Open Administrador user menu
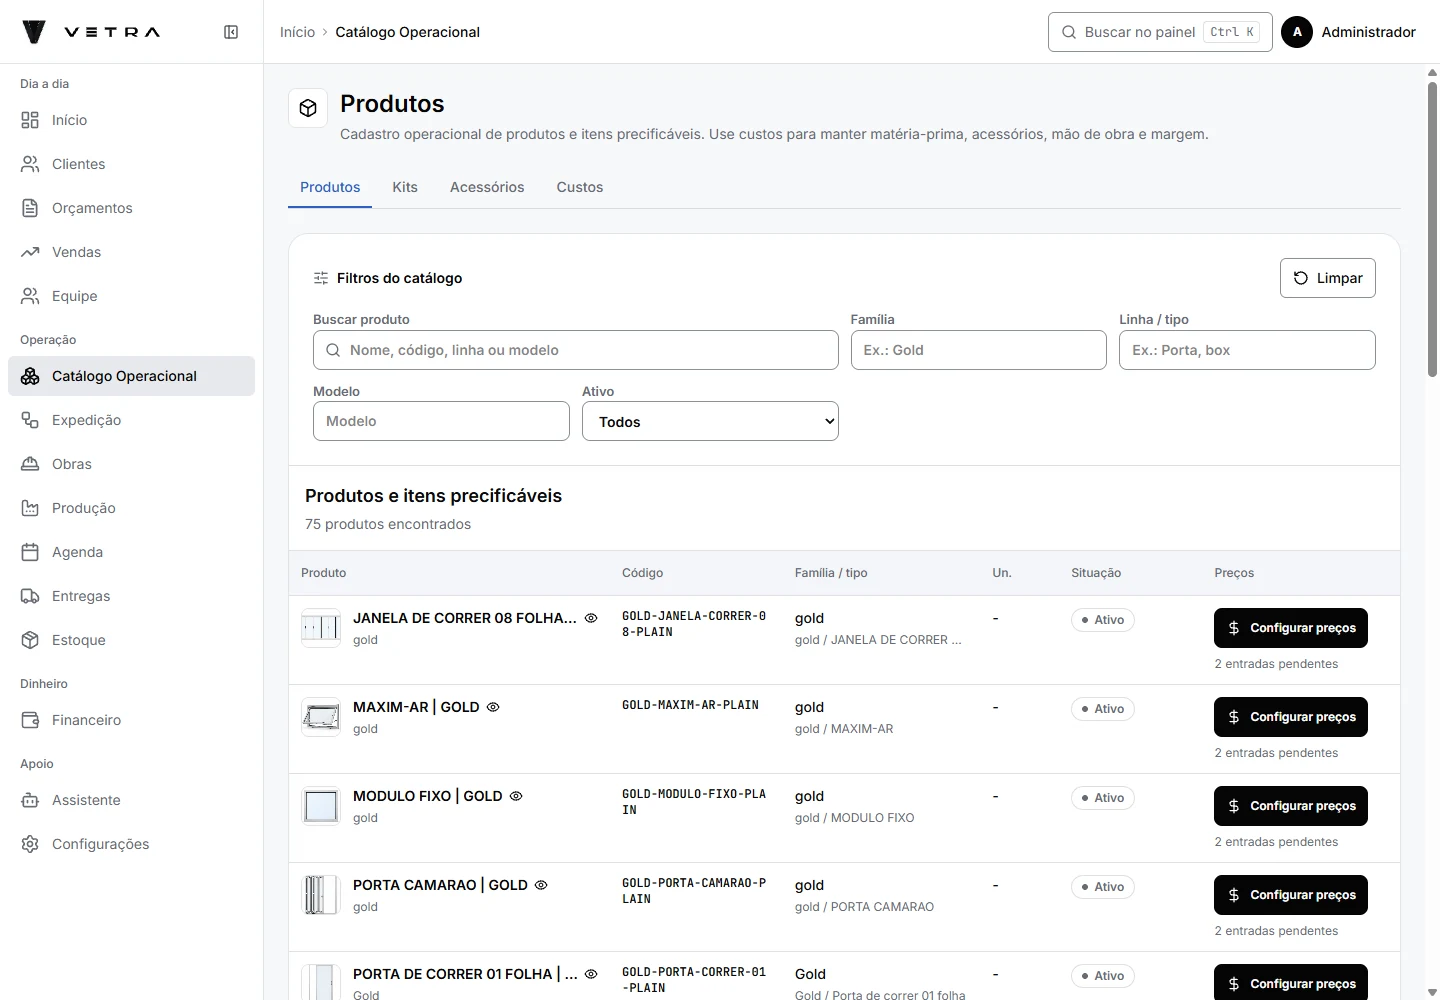This screenshot has height=1000, width=1440. [x=1349, y=32]
